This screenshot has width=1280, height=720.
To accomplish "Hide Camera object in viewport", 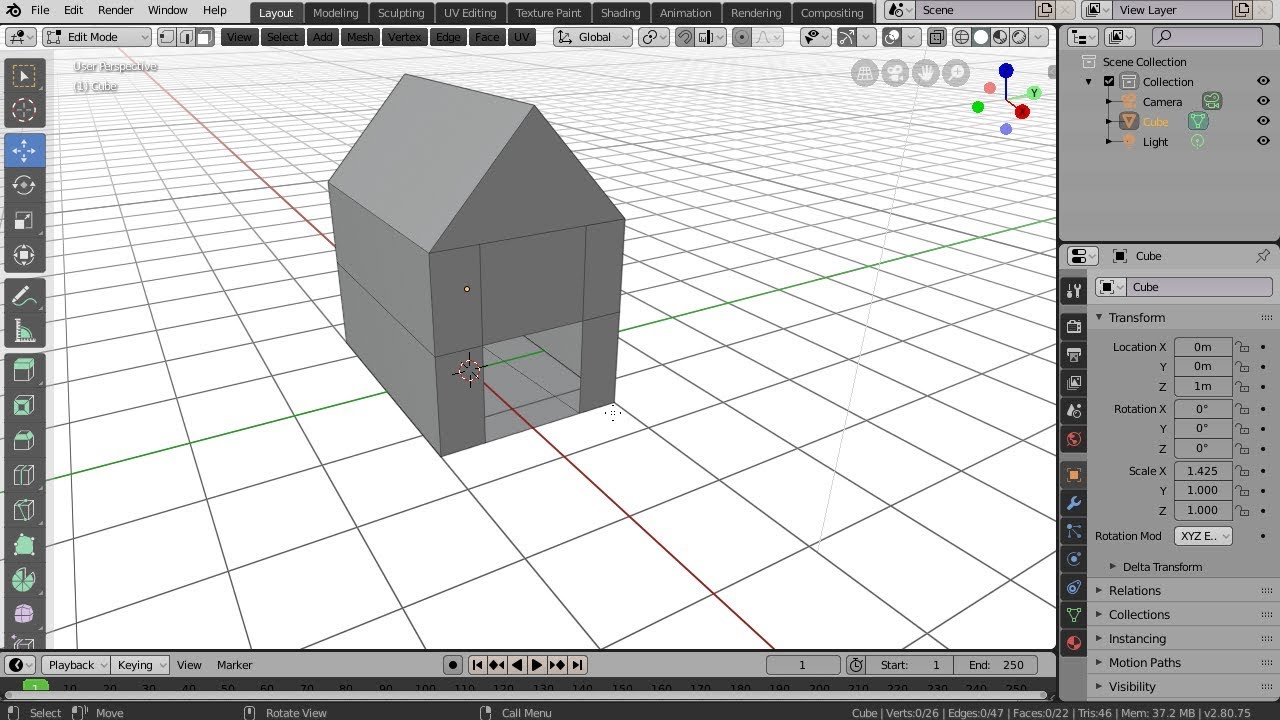I will [1263, 102].
